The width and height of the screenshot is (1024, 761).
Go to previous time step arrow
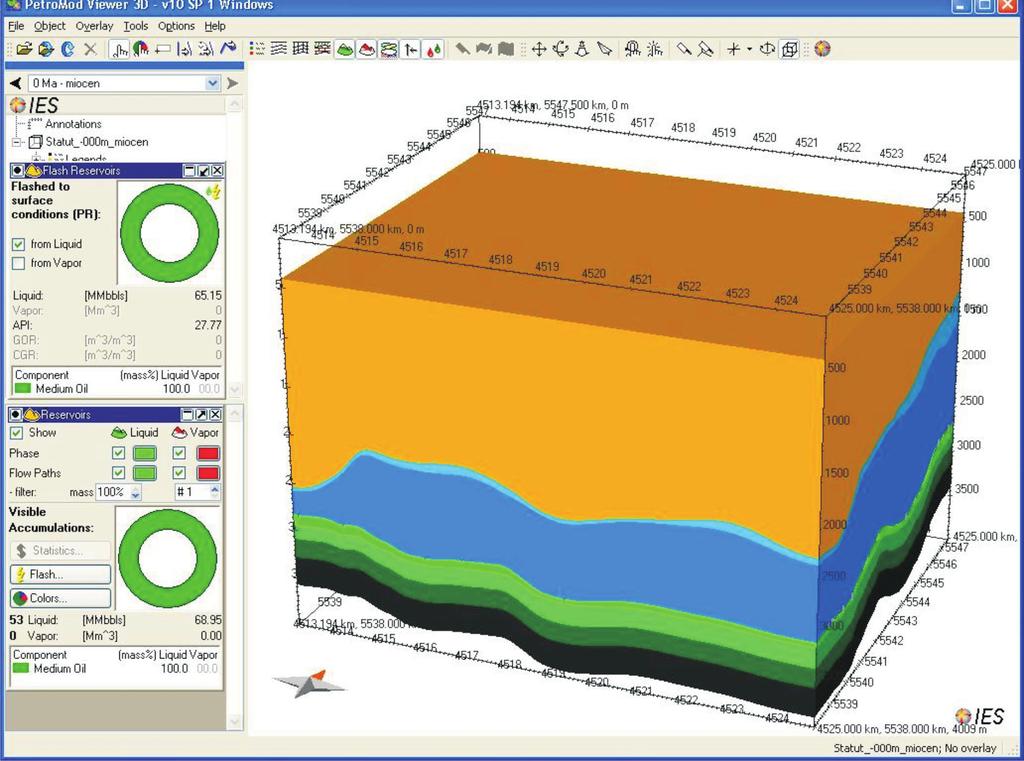(x=16, y=83)
